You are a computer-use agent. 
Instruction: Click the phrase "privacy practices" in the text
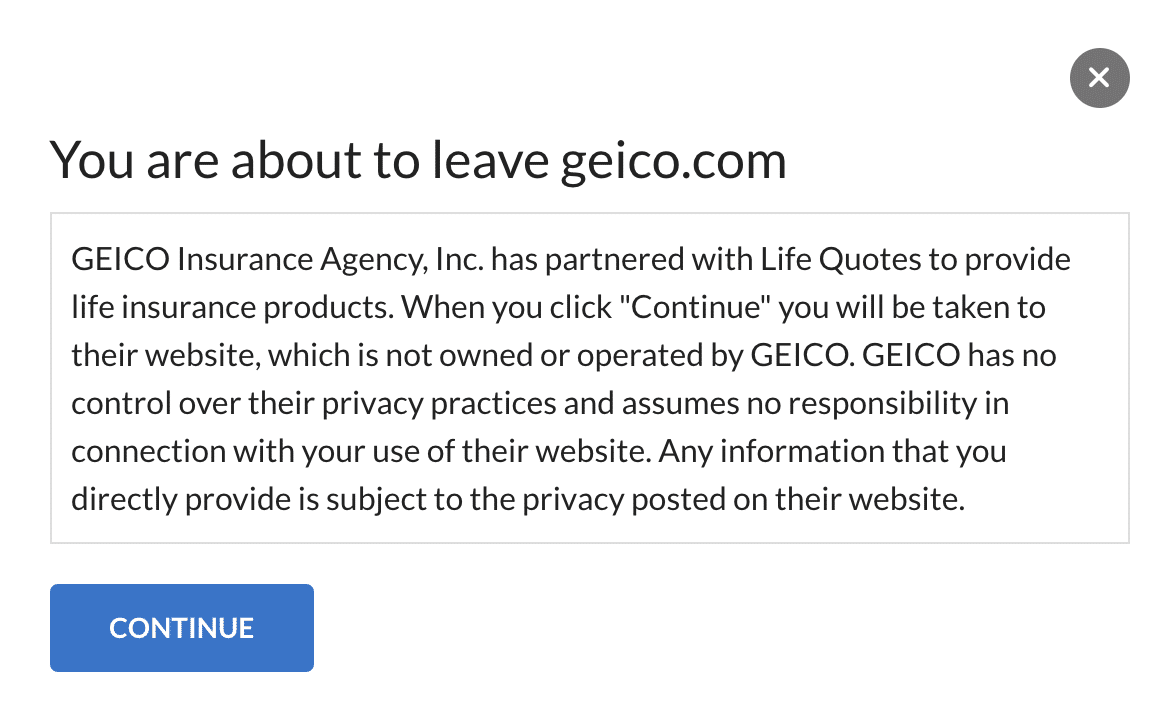tap(439, 403)
